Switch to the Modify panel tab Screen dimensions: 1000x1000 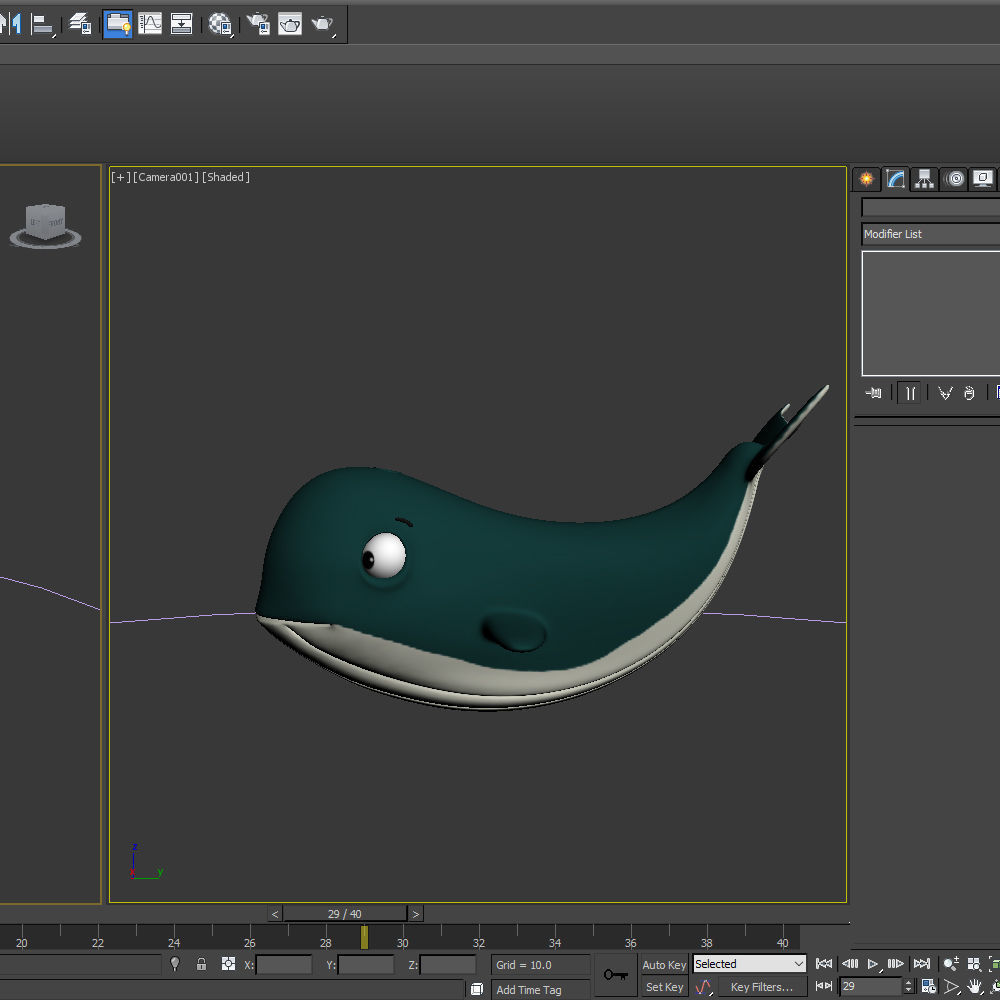pyautogui.click(x=895, y=179)
